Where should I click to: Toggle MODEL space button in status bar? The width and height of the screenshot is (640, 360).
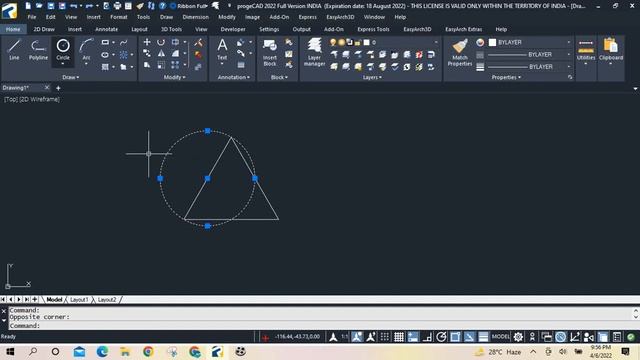(500, 337)
